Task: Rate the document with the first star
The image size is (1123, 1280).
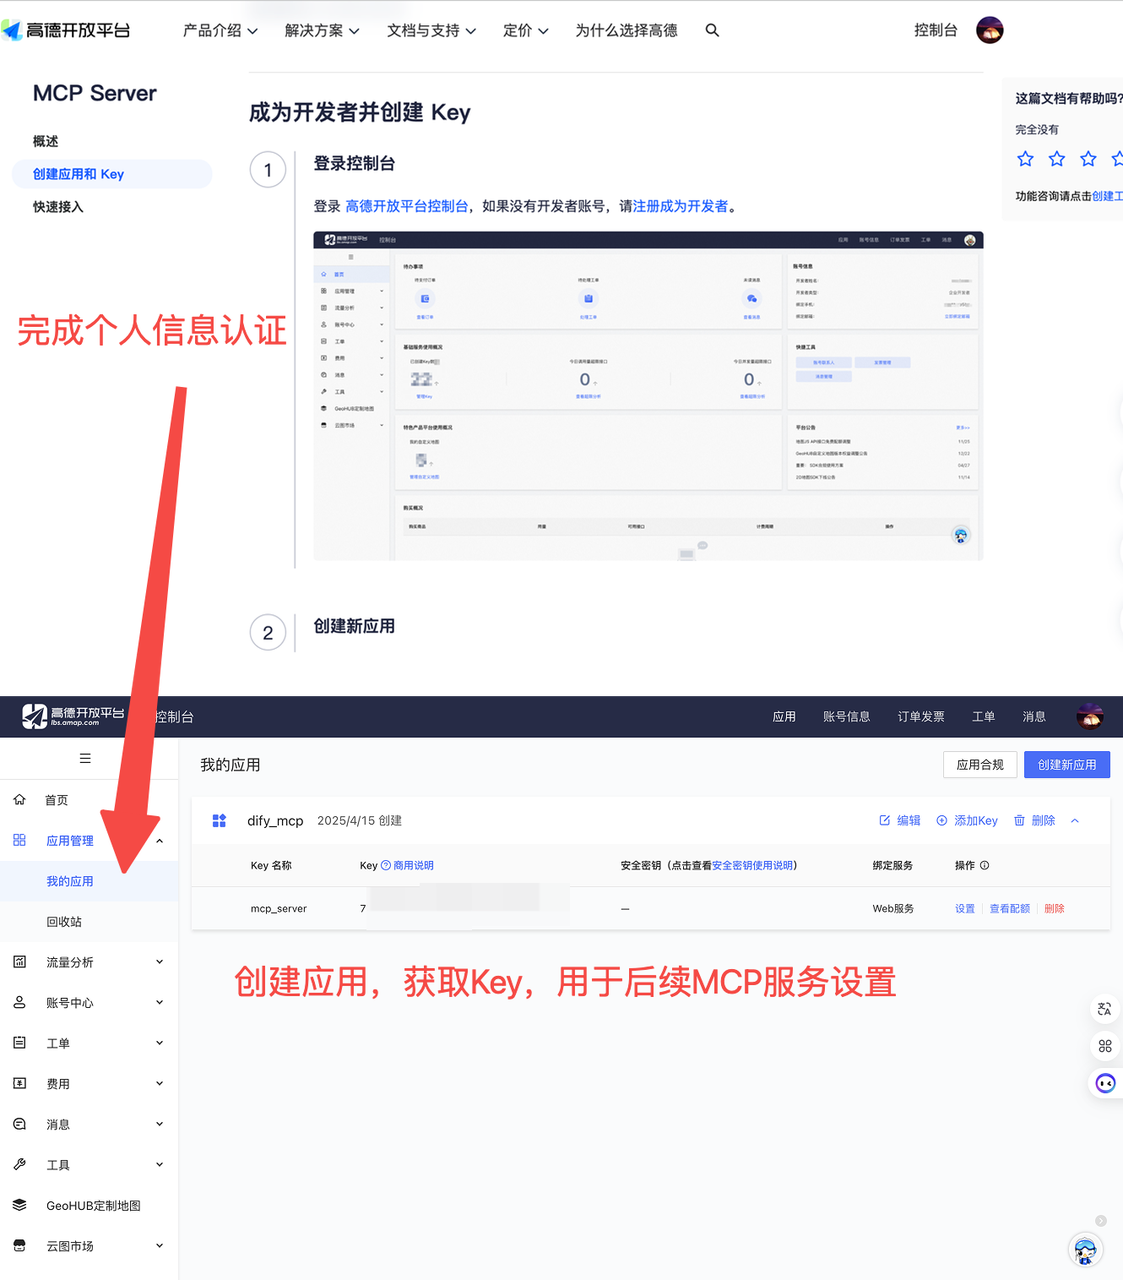Action: [1025, 158]
